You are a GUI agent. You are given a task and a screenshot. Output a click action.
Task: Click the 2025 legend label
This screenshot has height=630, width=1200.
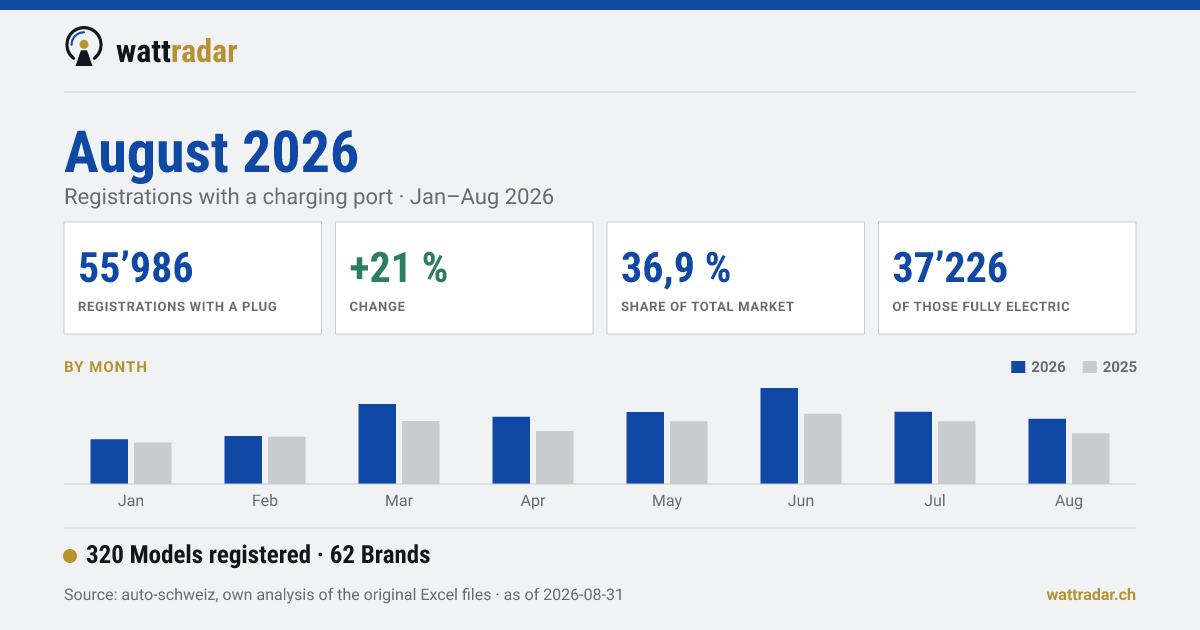tap(1120, 367)
